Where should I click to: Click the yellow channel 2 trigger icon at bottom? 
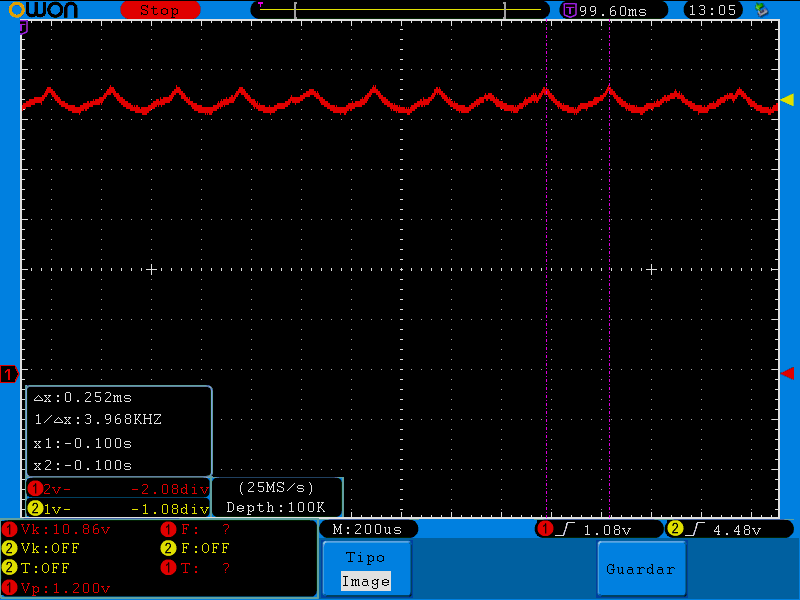[x=674, y=529]
